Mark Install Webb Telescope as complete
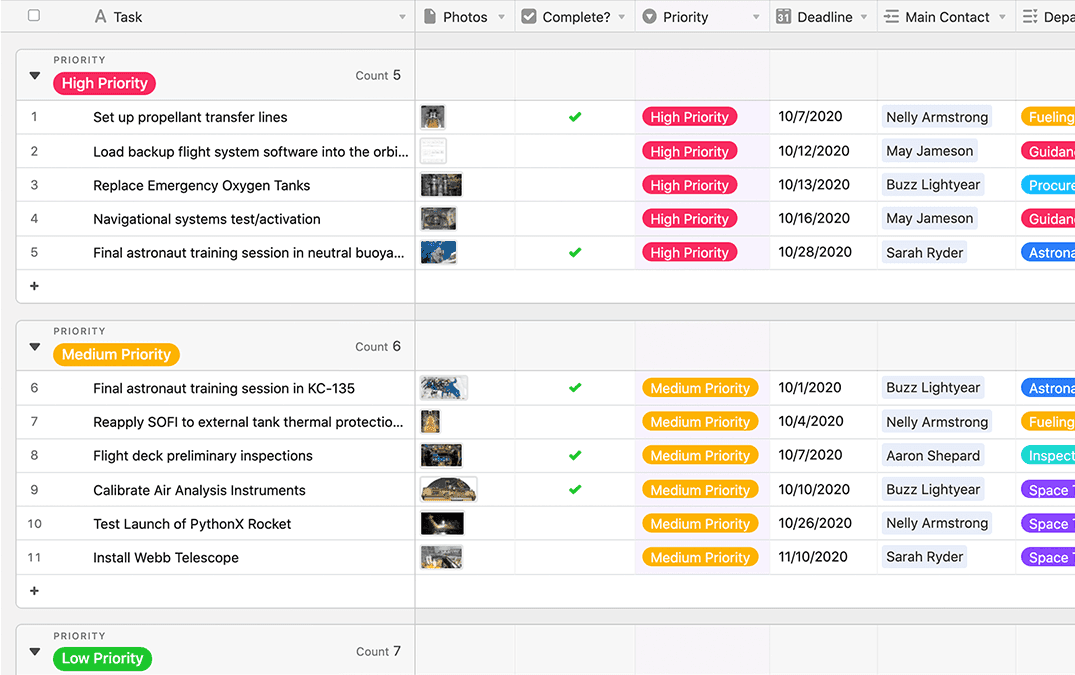This screenshot has height=675, width=1075. [x=574, y=557]
